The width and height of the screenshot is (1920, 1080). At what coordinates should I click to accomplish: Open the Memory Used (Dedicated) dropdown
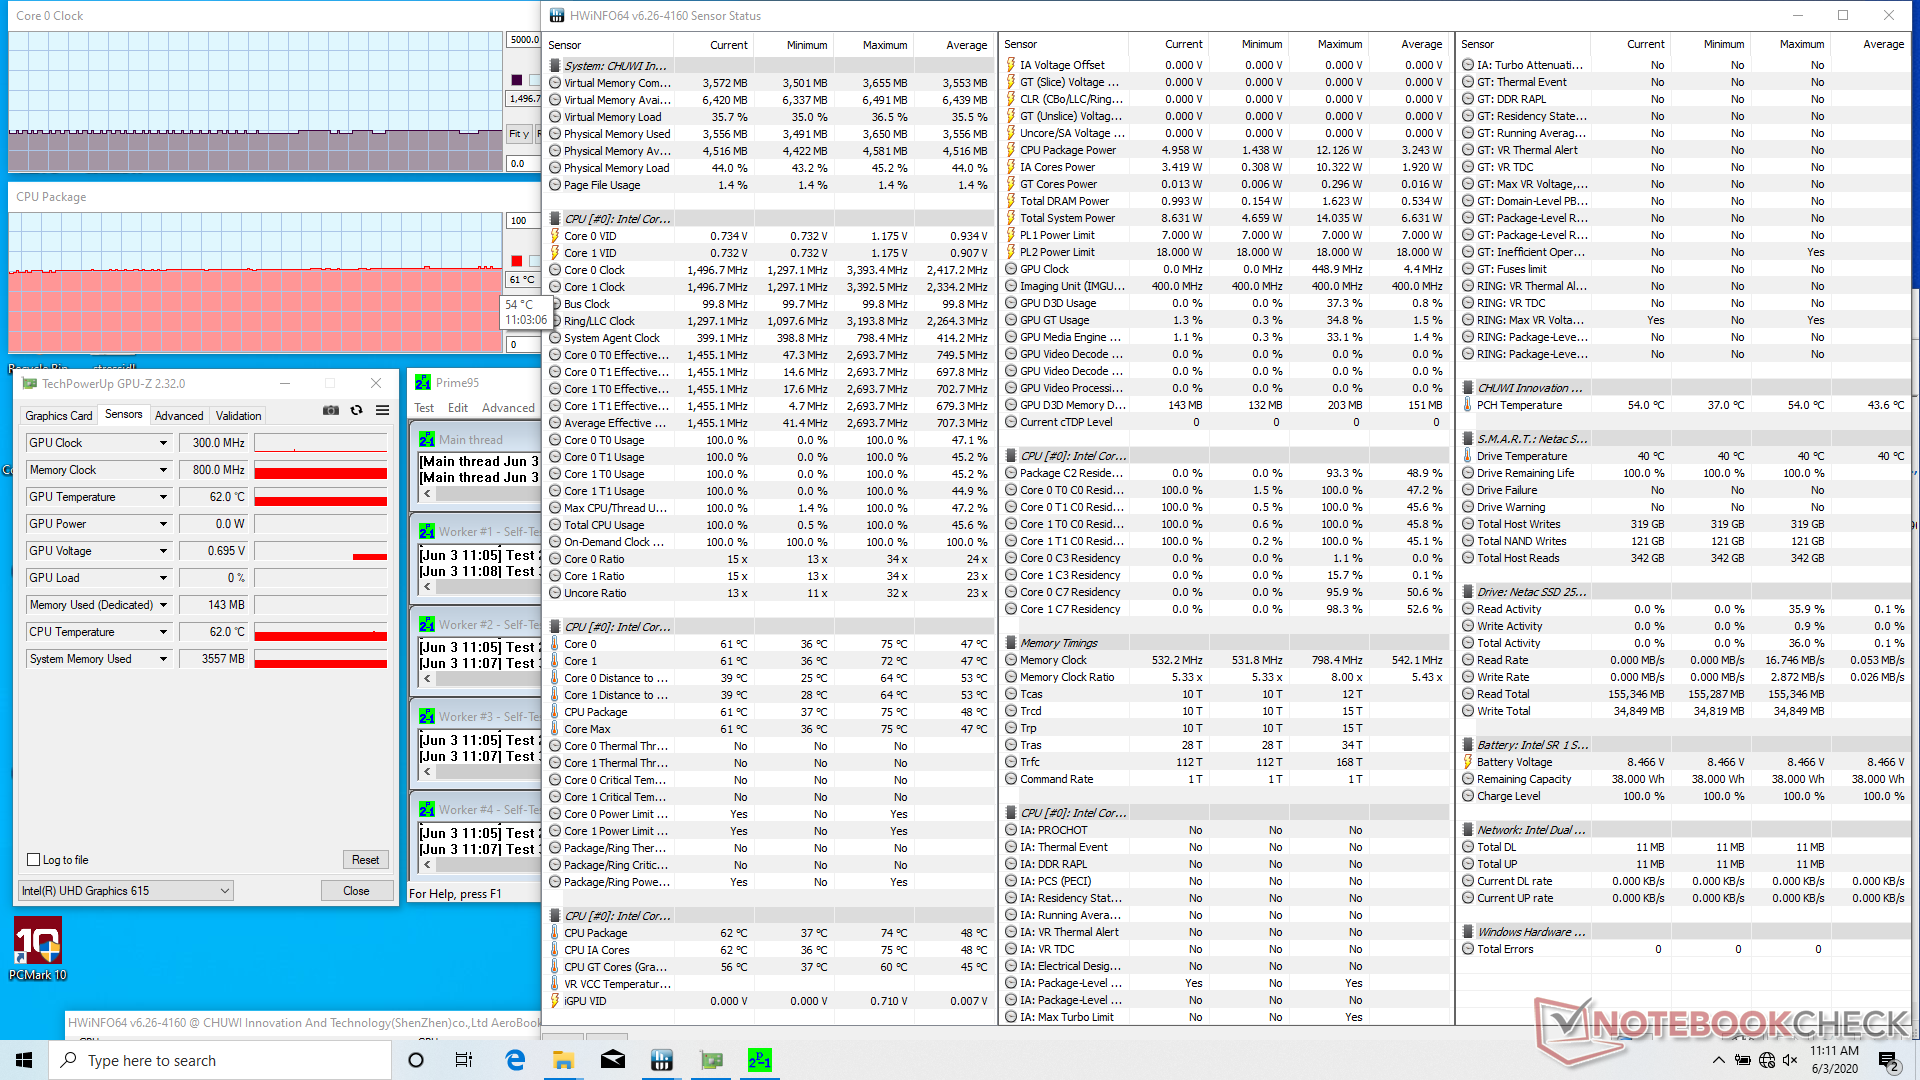tap(163, 605)
